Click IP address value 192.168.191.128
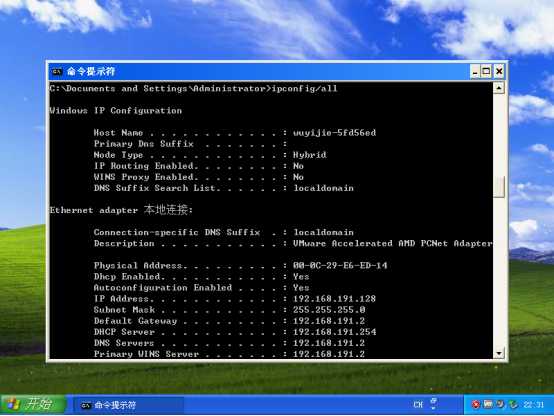The image size is (554, 416). 334,299
